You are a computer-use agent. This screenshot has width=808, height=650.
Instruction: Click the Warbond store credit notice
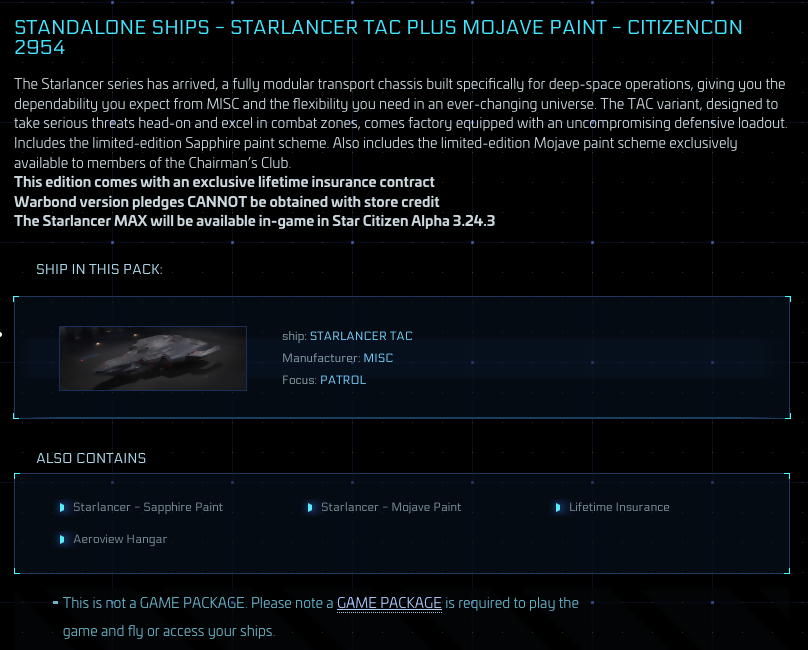coord(227,202)
